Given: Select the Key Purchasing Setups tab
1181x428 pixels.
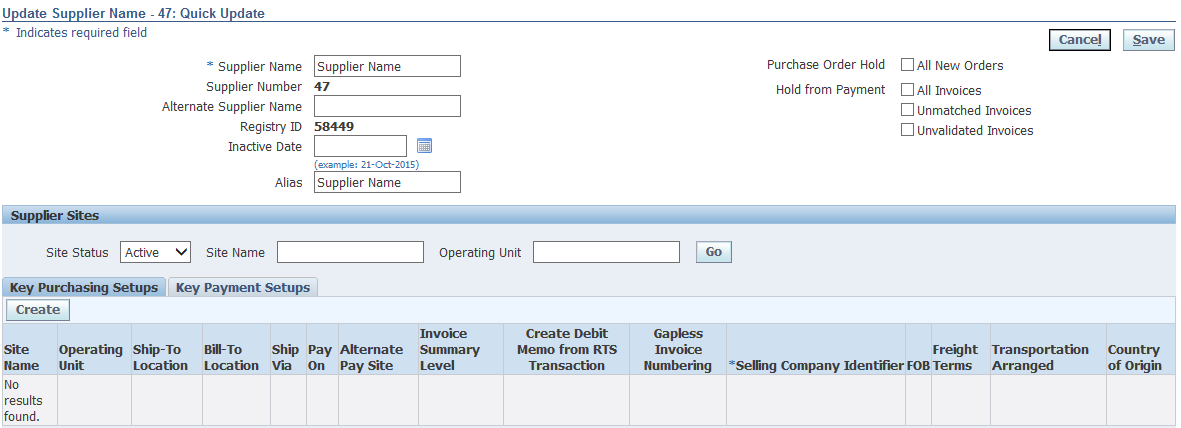Looking at the screenshot, I should click(x=84, y=287).
